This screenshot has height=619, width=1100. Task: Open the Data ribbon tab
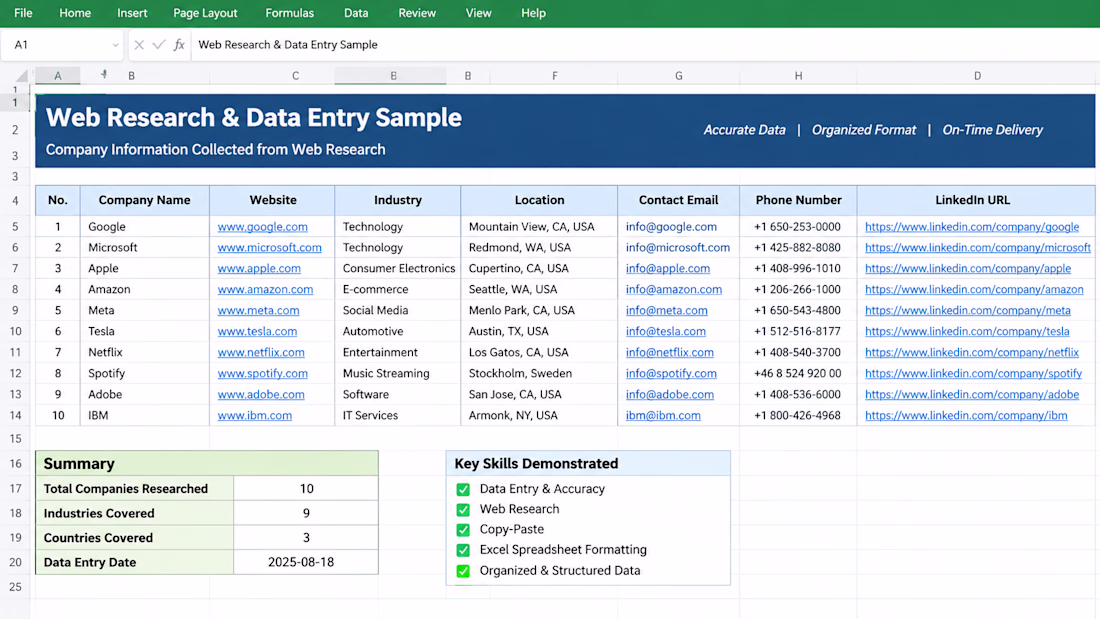pos(356,13)
